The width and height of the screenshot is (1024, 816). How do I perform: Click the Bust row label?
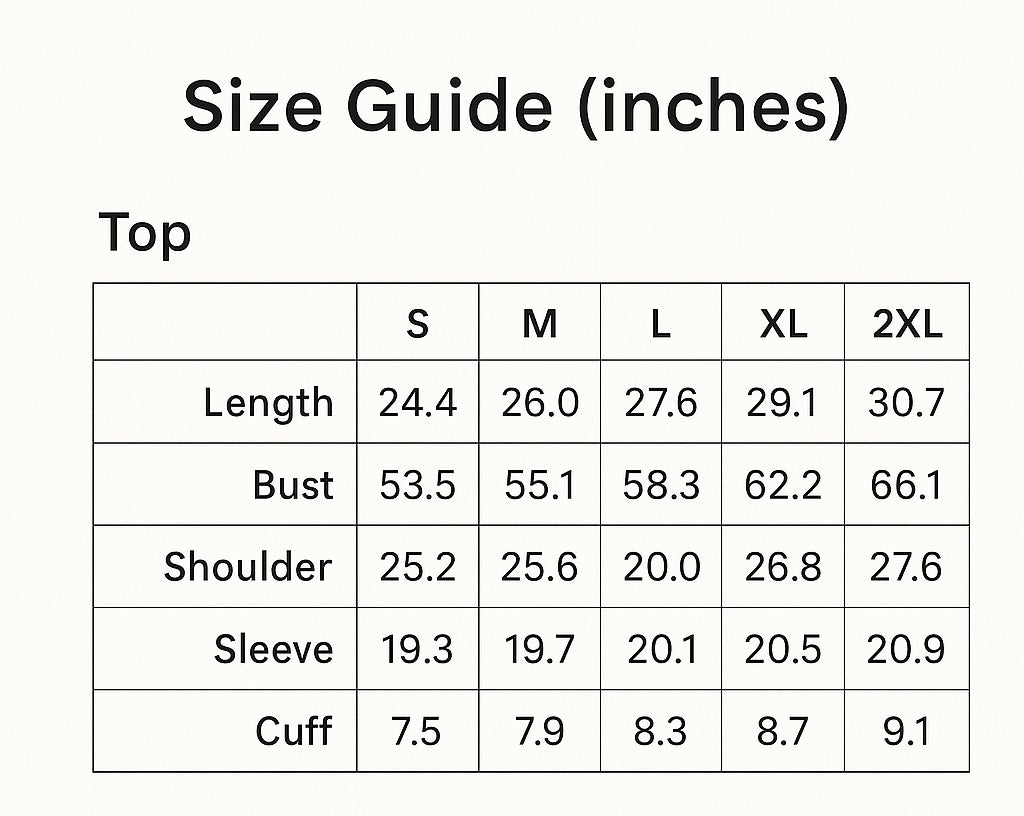293,486
